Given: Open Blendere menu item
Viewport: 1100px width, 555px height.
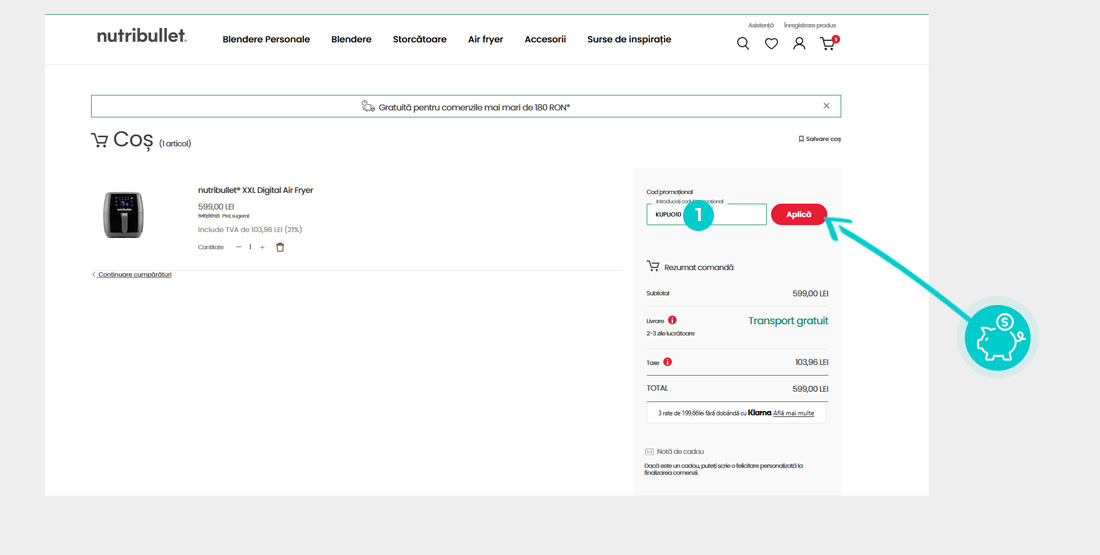Looking at the screenshot, I should pos(351,39).
